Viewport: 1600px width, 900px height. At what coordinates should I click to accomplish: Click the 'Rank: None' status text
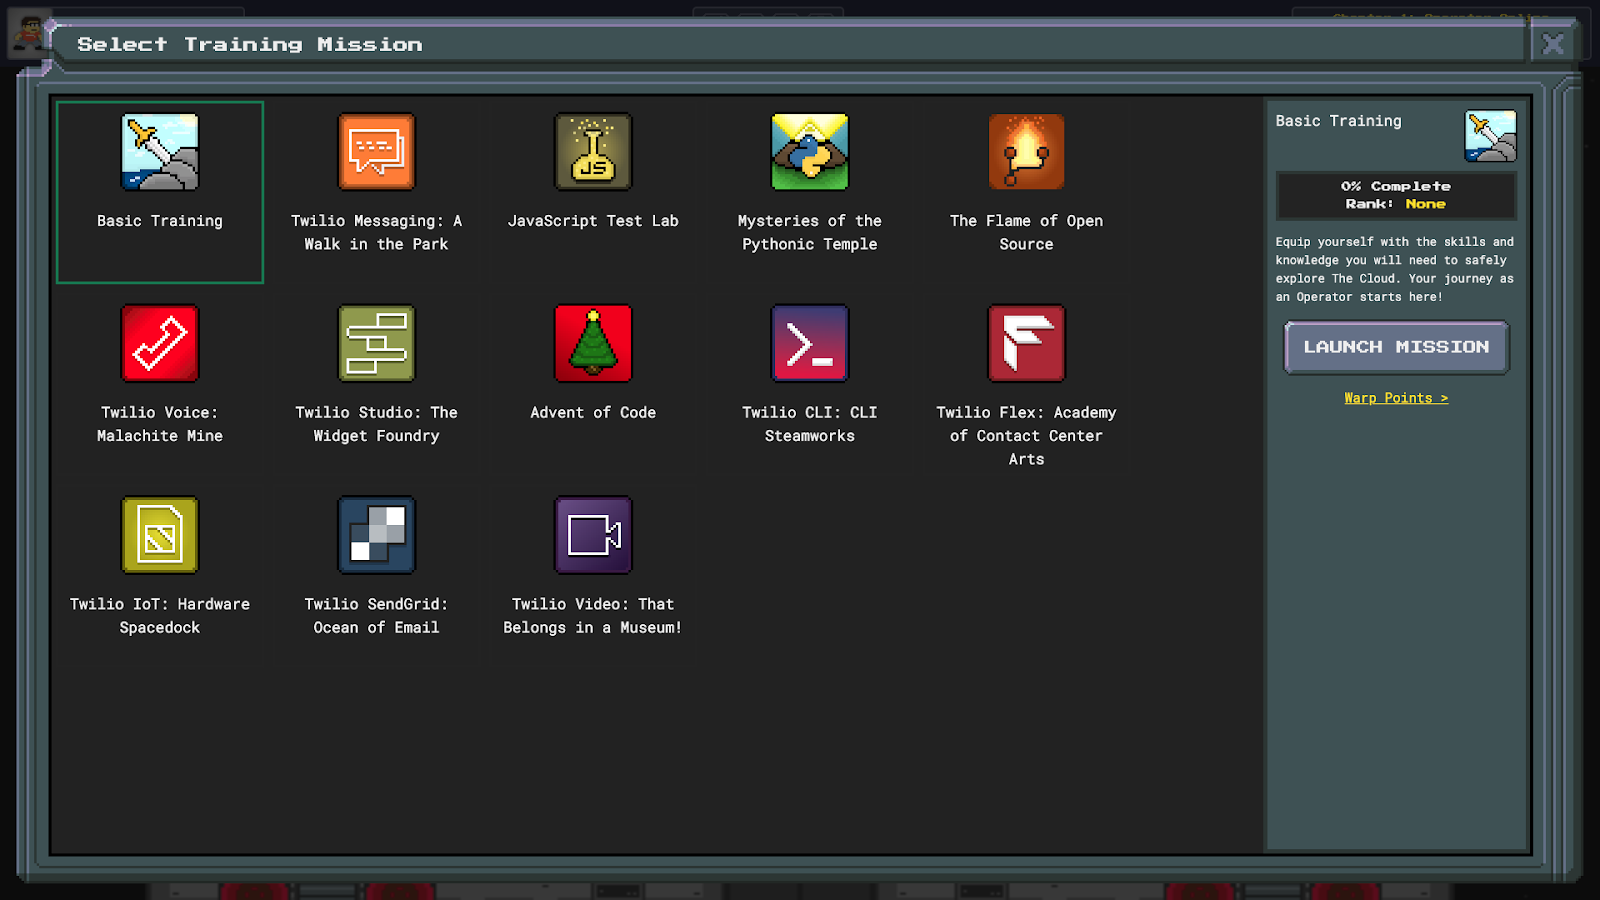click(1396, 204)
